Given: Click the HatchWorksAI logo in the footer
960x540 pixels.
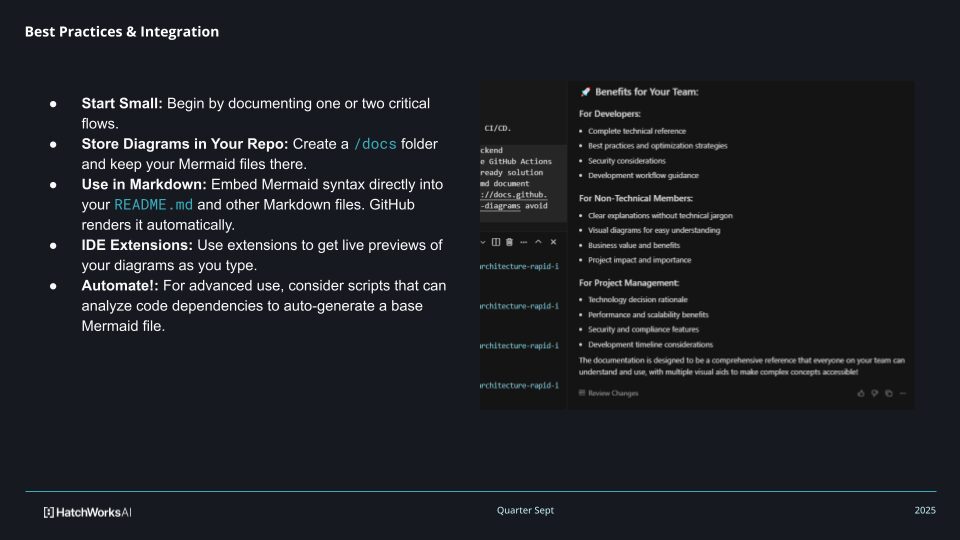Looking at the screenshot, I should pyautogui.click(x=88, y=512).
